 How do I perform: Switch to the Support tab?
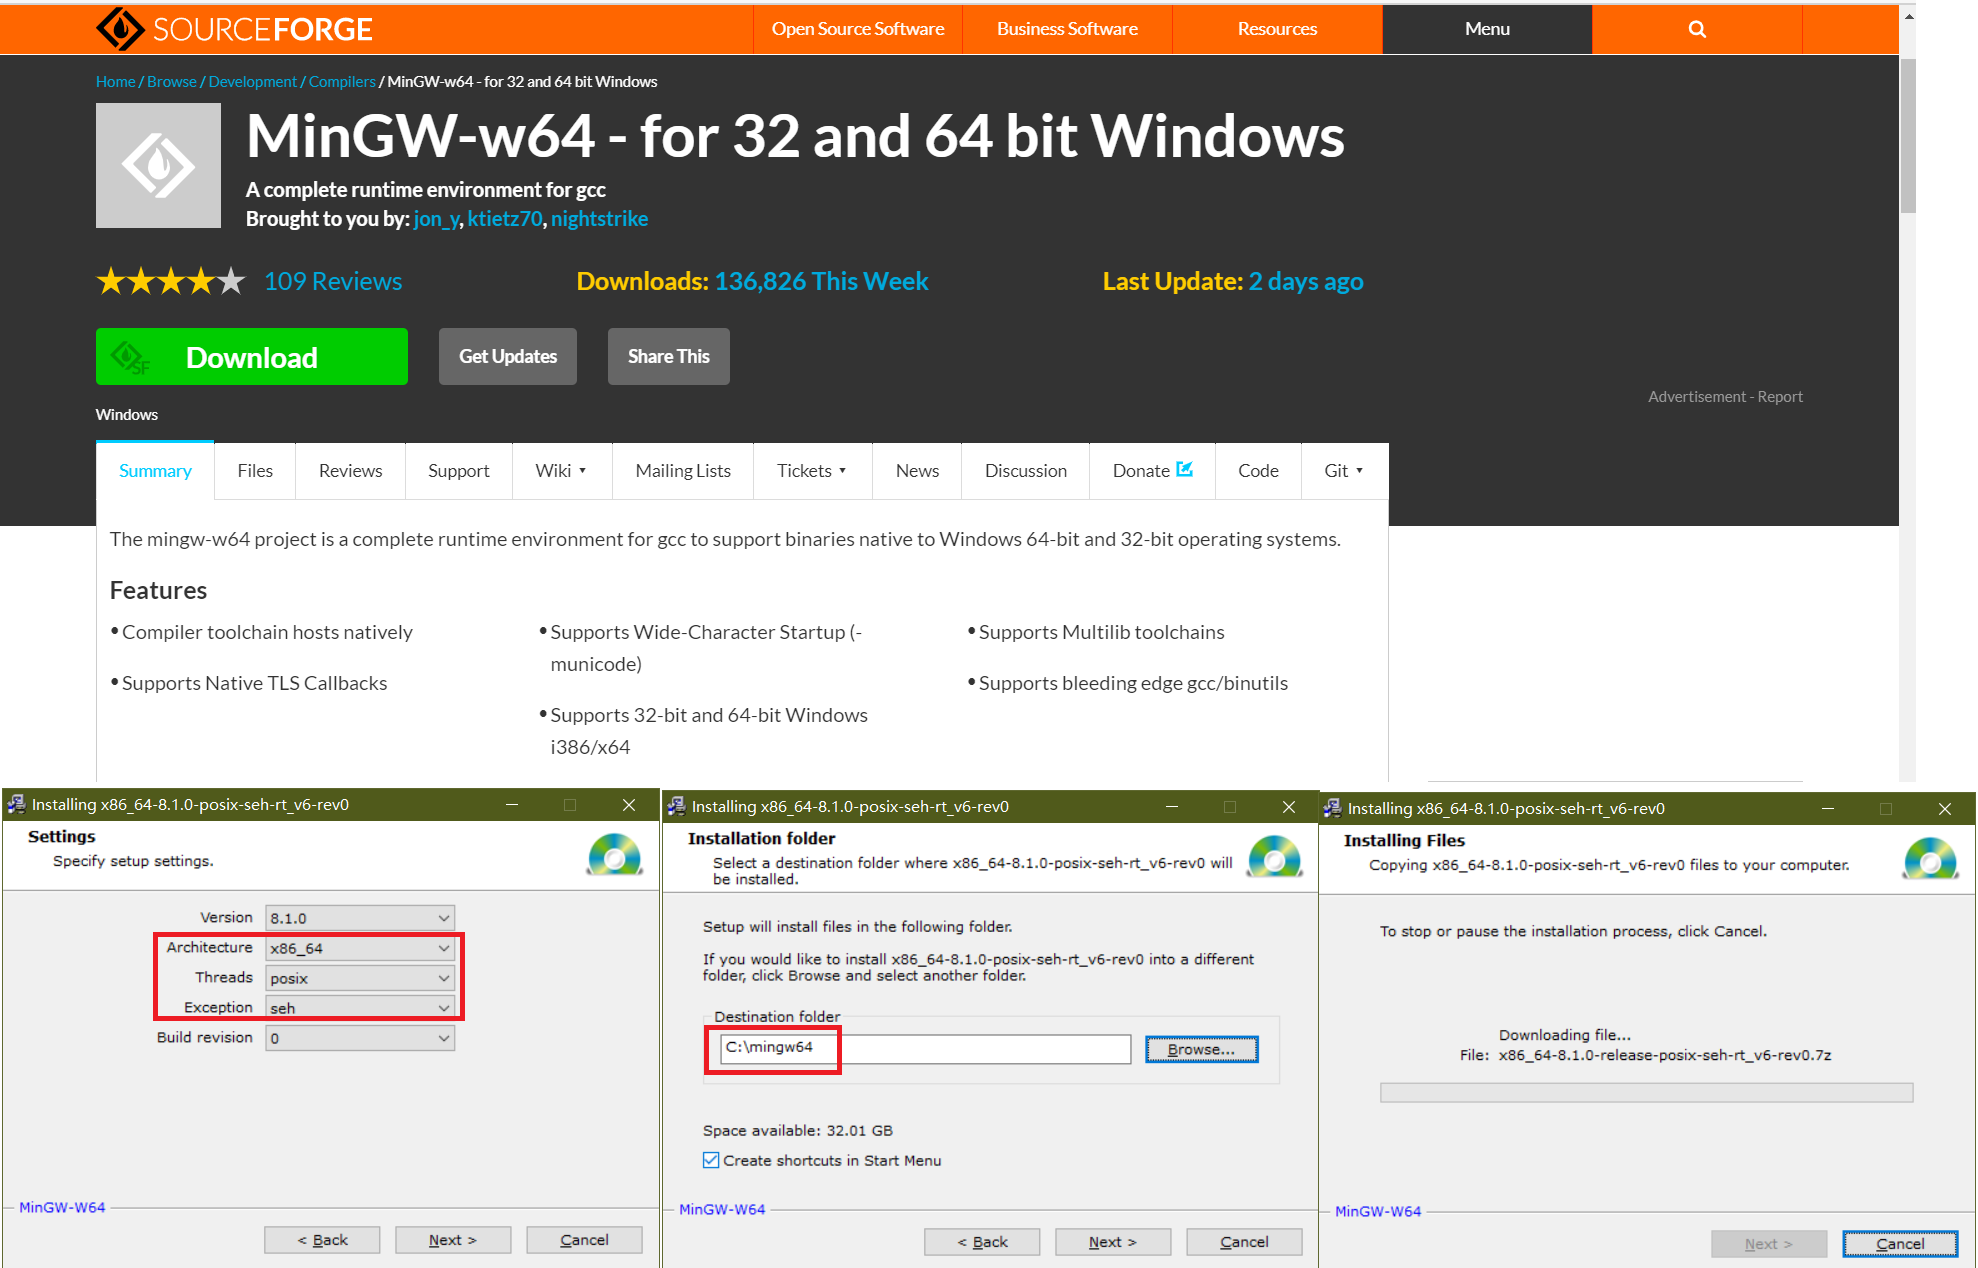point(458,470)
